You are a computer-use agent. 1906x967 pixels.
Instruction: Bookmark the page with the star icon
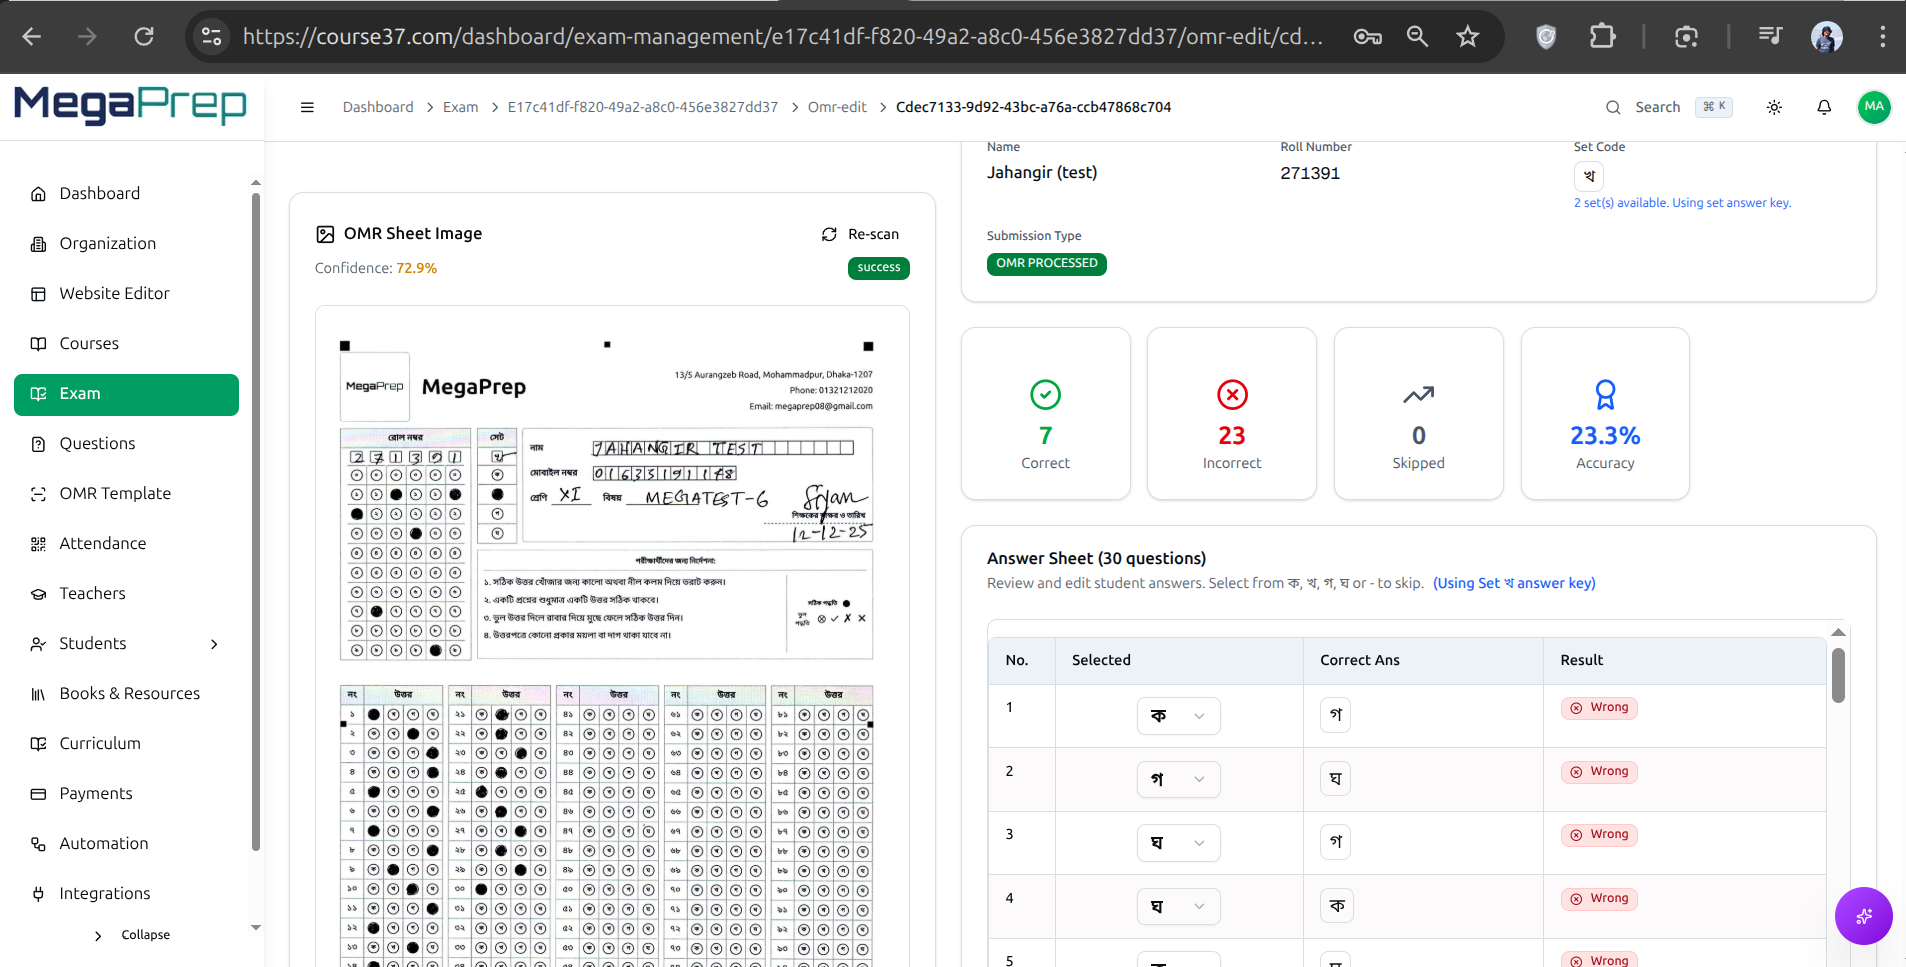pyautogui.click(x=1467, y=37)
